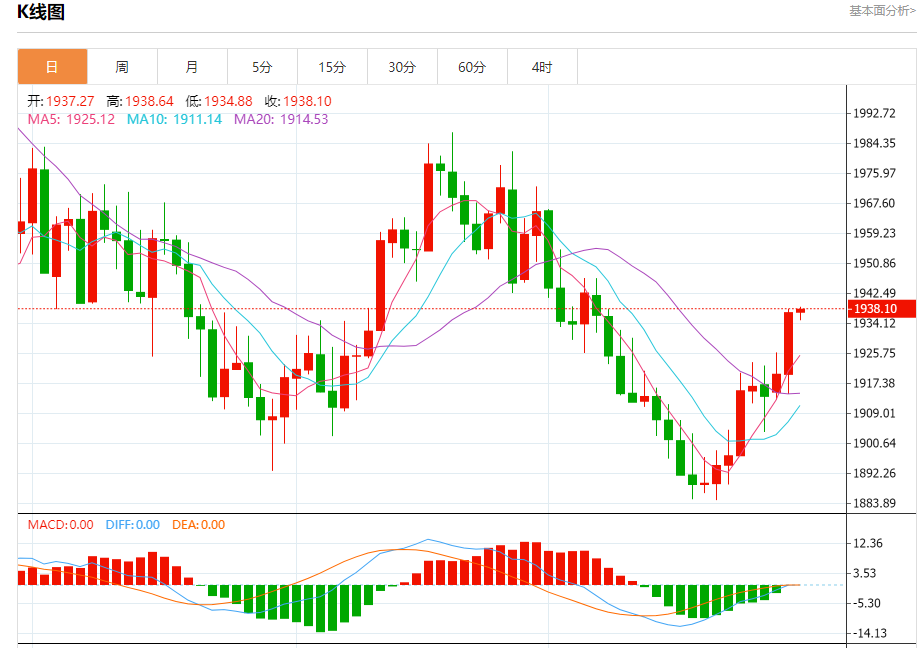Click the 12.36 MACD axis label
The image size is (923, 648).
[x=868, y=543]
